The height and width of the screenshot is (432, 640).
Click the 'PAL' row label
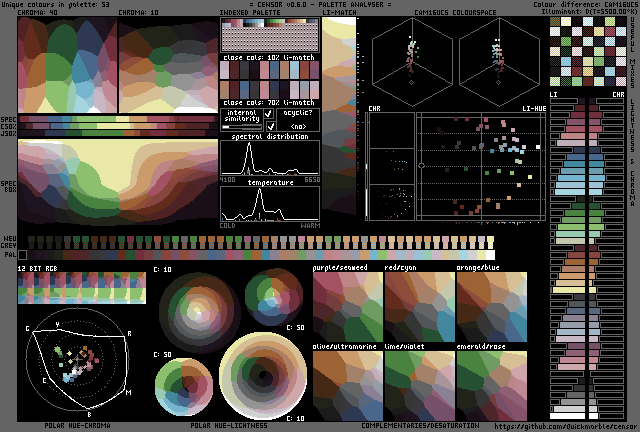[10, 254]
